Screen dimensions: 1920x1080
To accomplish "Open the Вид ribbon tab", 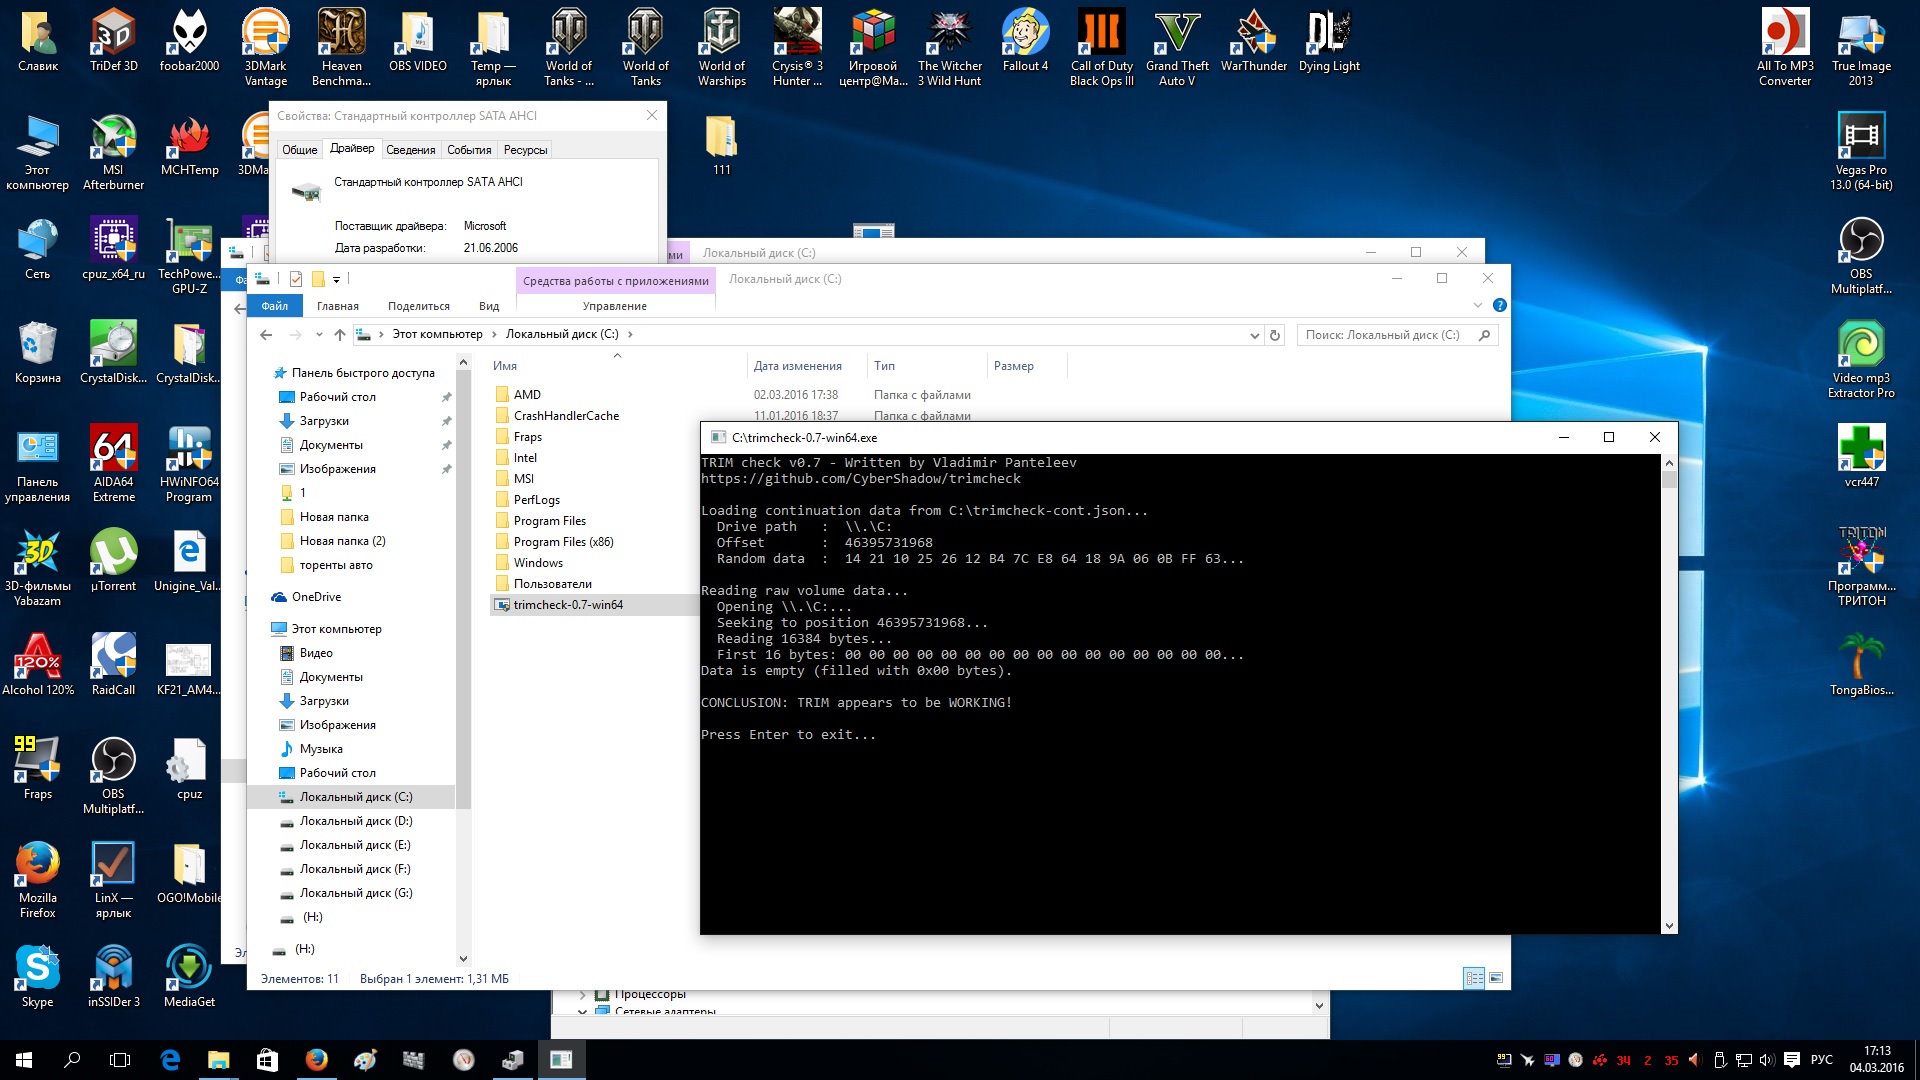I will 488,306.
